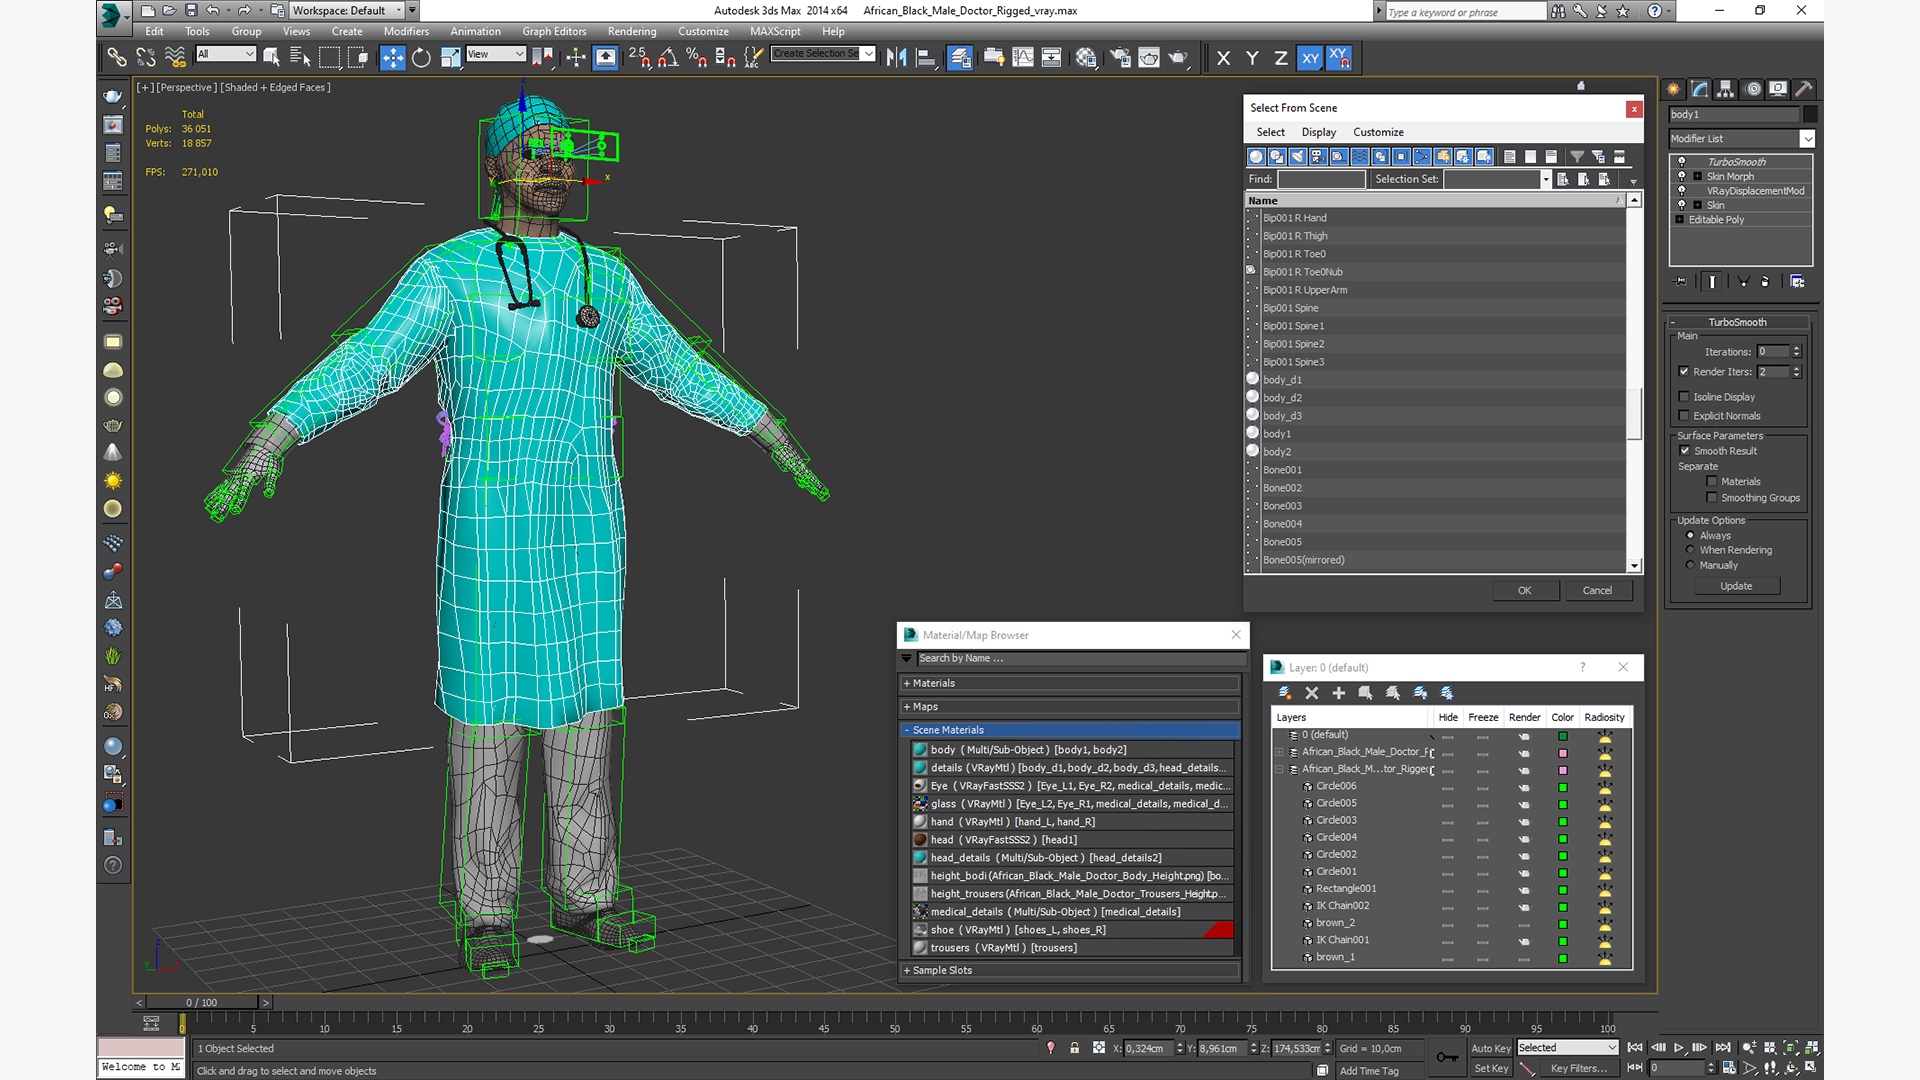Viewport: 1920px width, 1080px height.
Task: Activate the Select and Rotate tool
Action: pyautogui.click(x=421, y=58)
